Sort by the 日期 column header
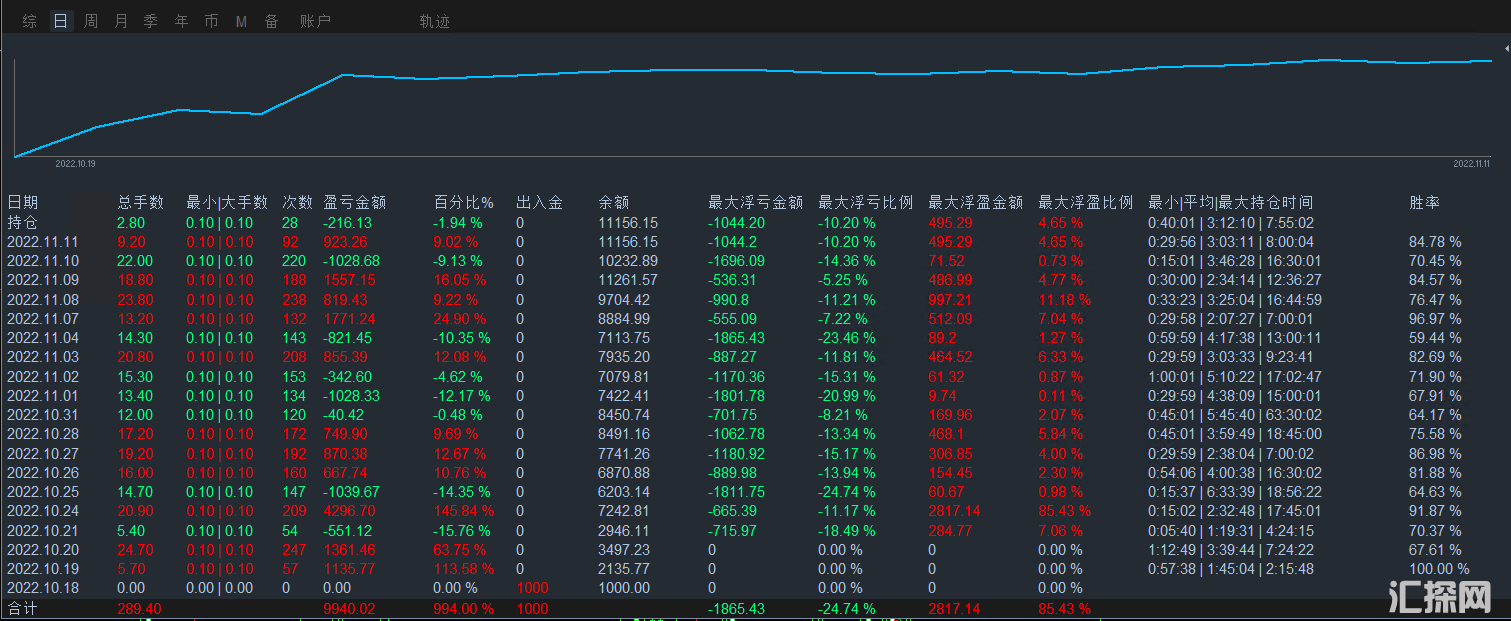The image size is (1511, 621). point(22,202)
